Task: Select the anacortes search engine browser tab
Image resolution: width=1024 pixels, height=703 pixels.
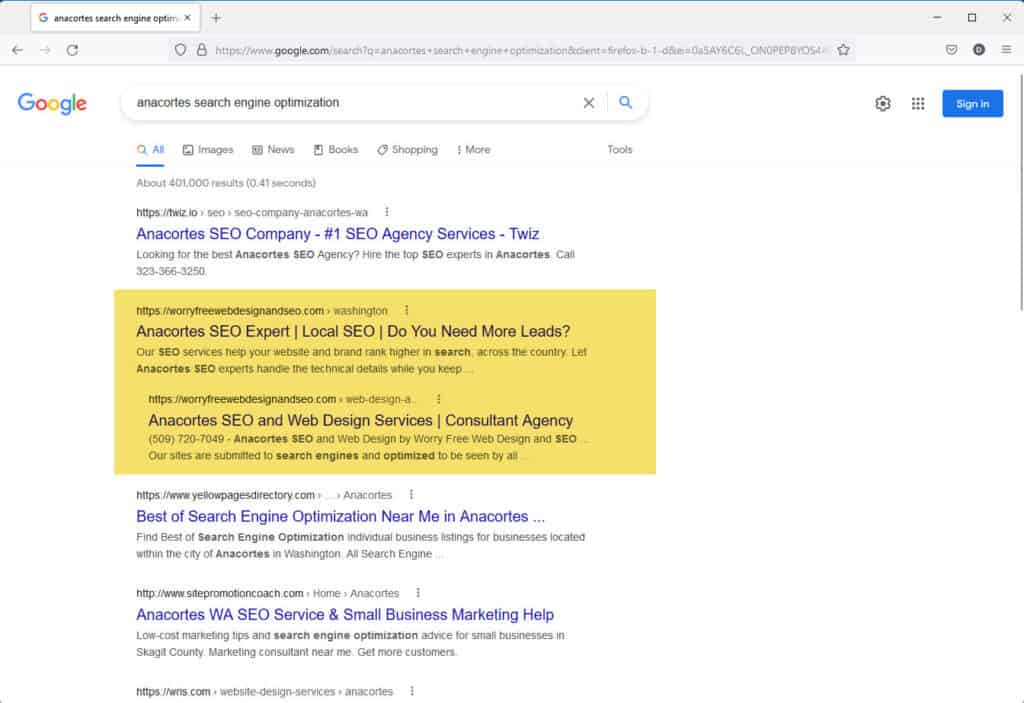Action: tap(115, 18)
